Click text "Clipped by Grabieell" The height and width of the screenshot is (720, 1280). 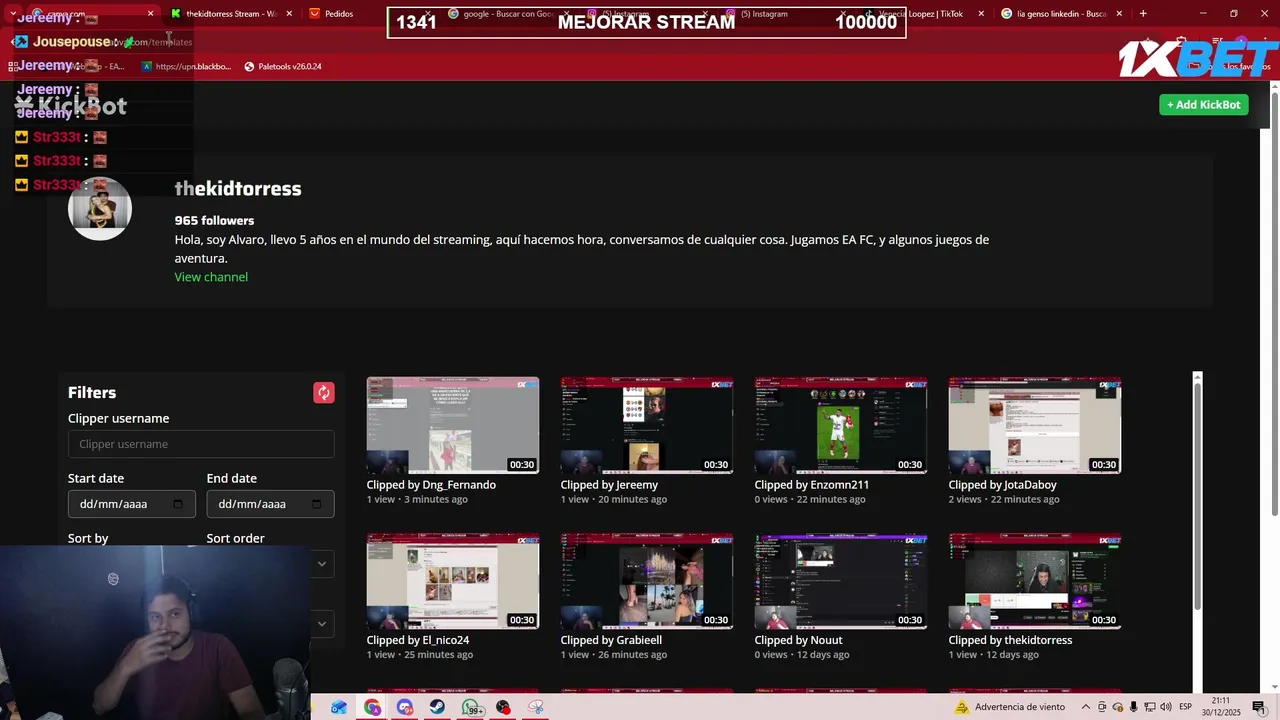pos(611,640)
